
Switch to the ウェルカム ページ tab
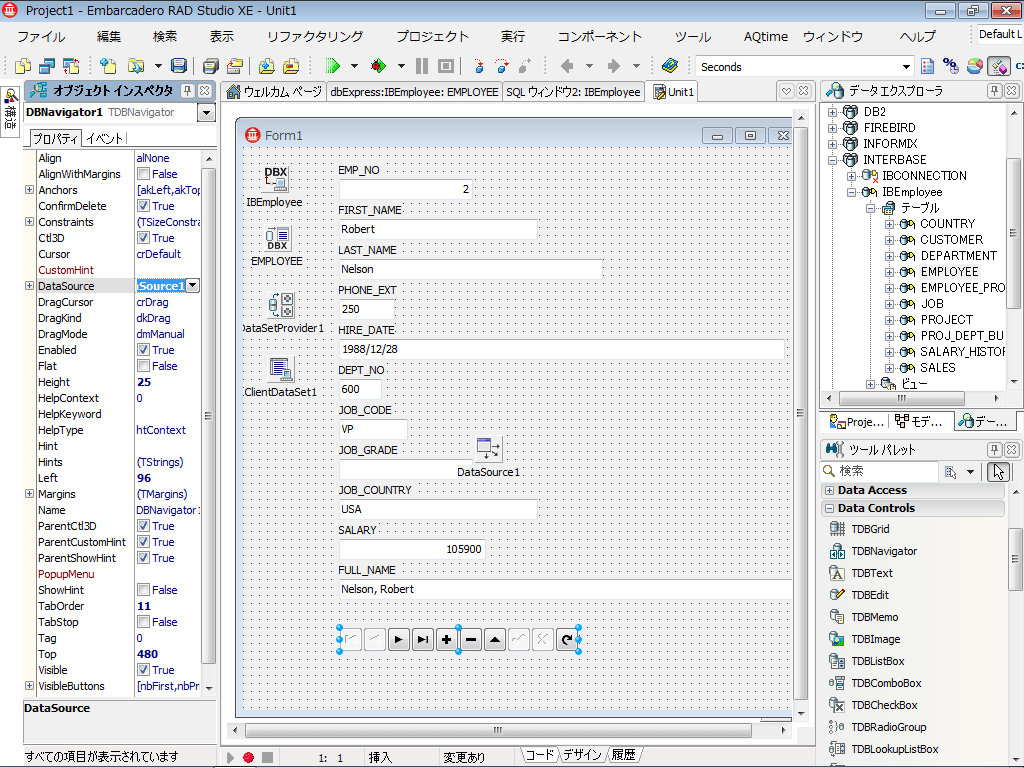[274, 92]
